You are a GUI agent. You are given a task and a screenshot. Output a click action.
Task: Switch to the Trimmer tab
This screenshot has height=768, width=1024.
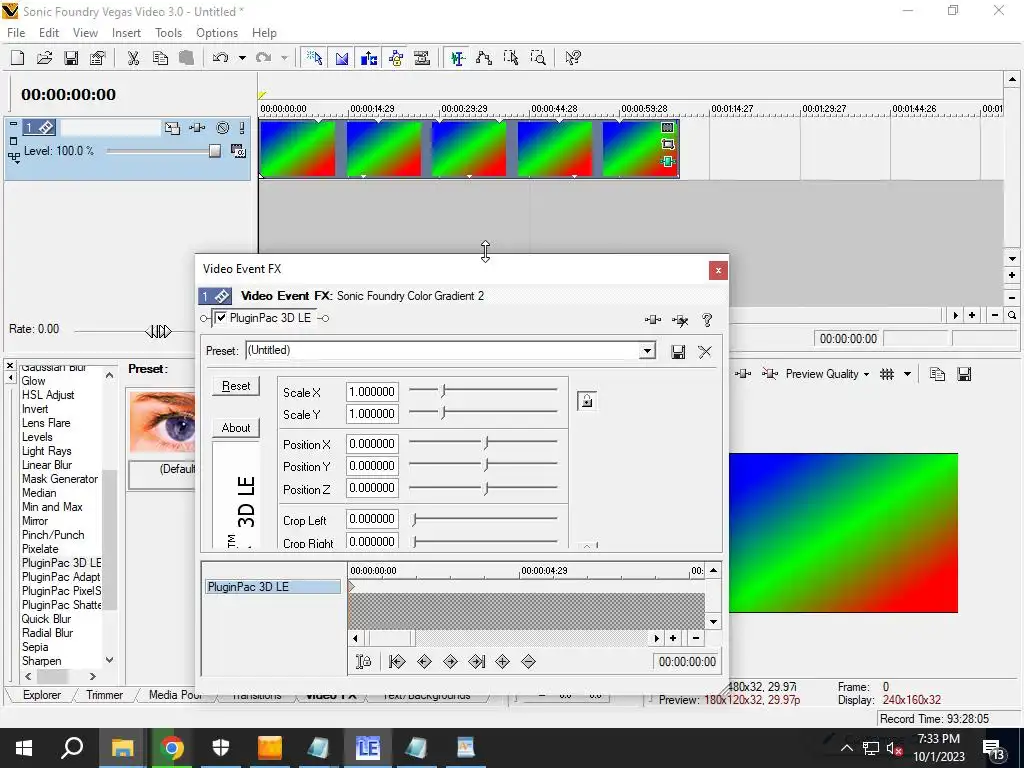point(104,695)
